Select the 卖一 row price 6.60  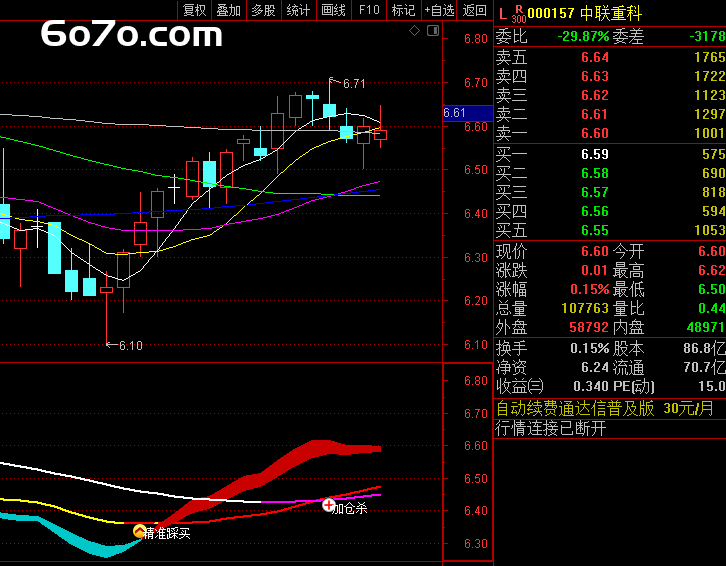pyautogui.click(x=595, y=133)
